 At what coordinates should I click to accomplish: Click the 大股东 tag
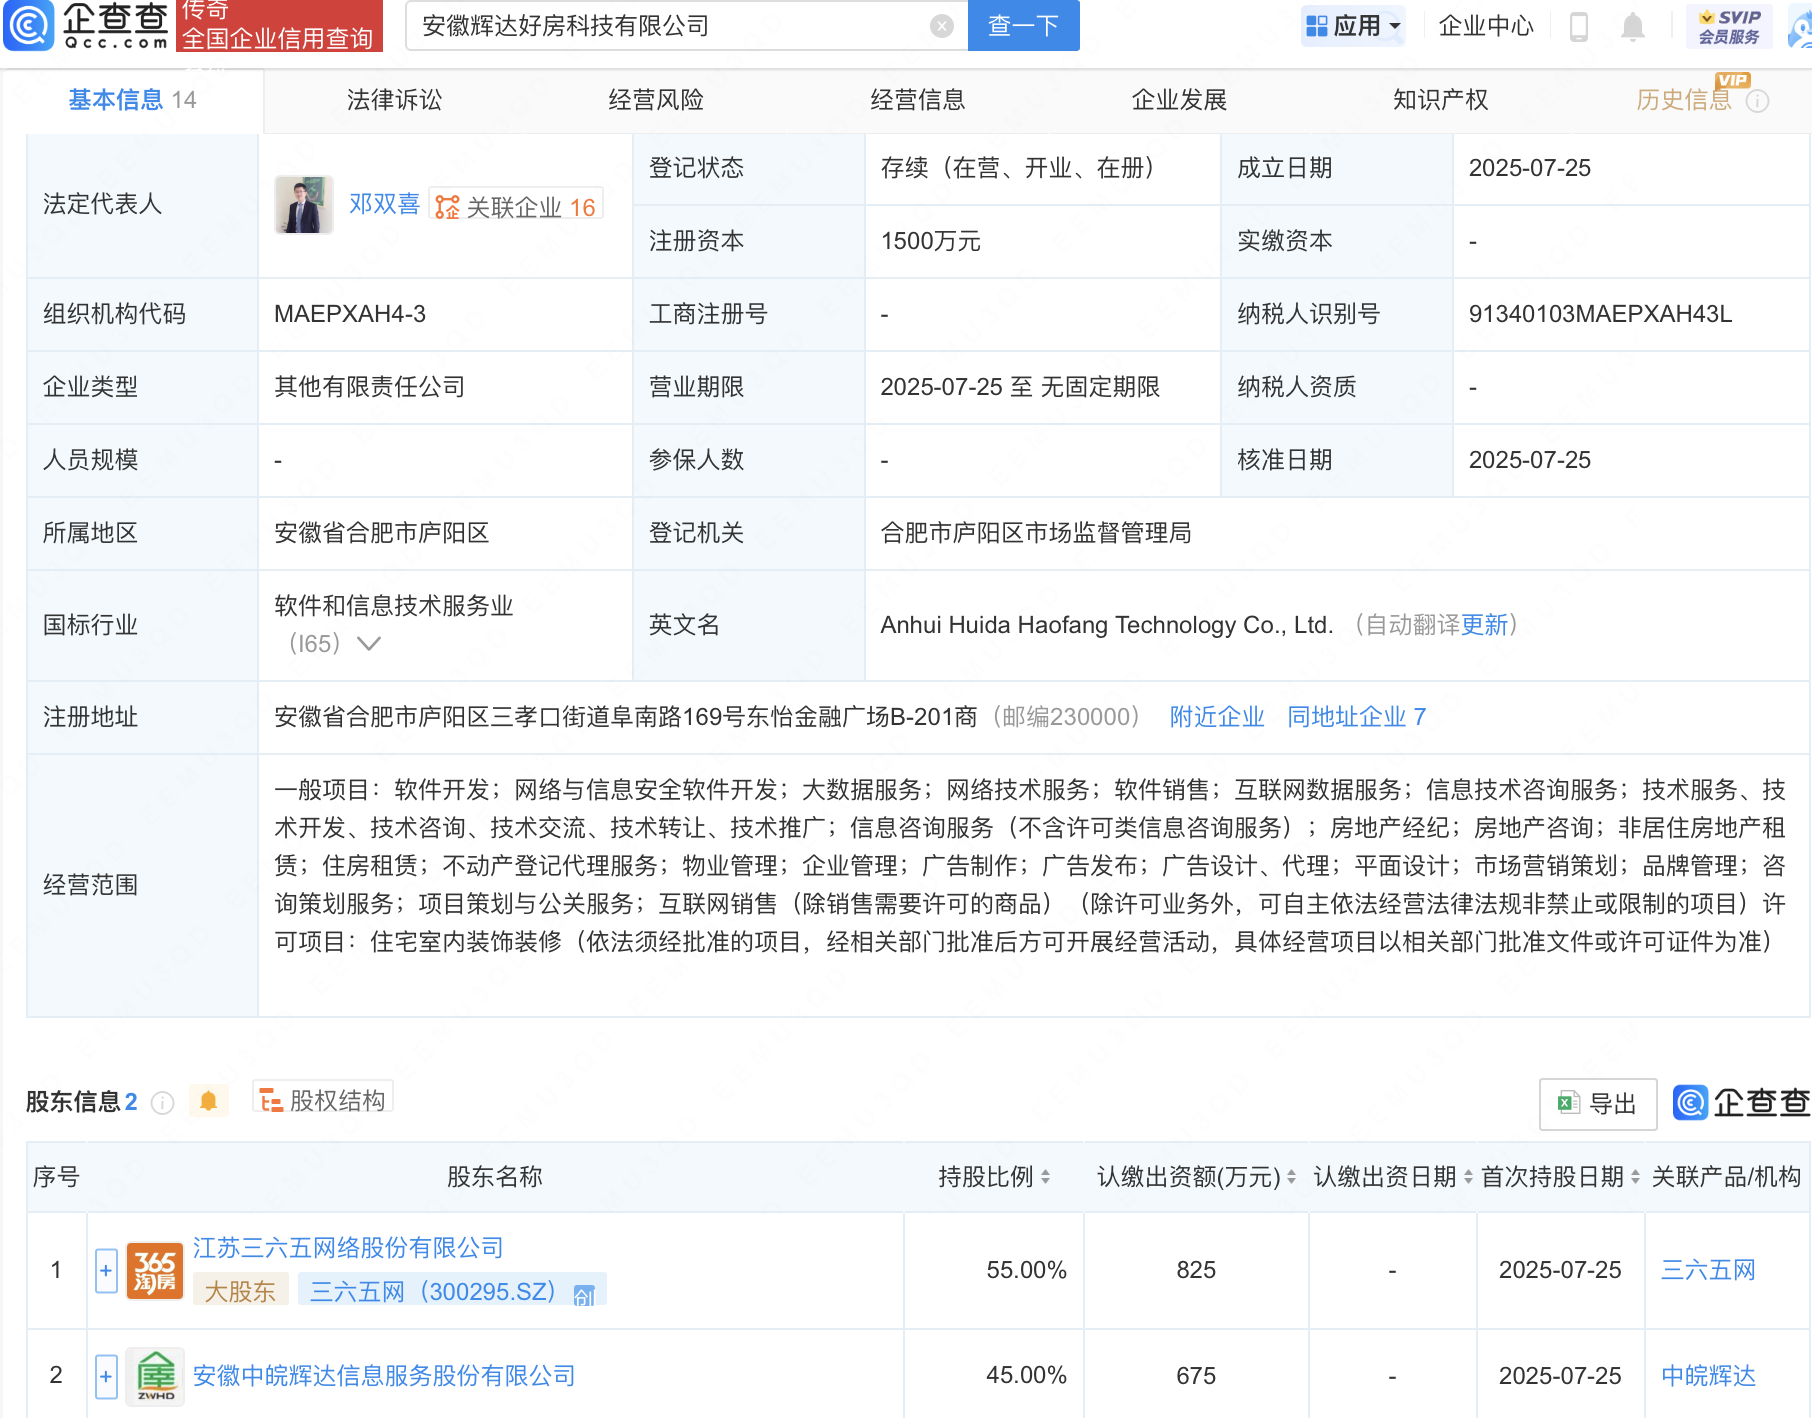(240, 1292)
